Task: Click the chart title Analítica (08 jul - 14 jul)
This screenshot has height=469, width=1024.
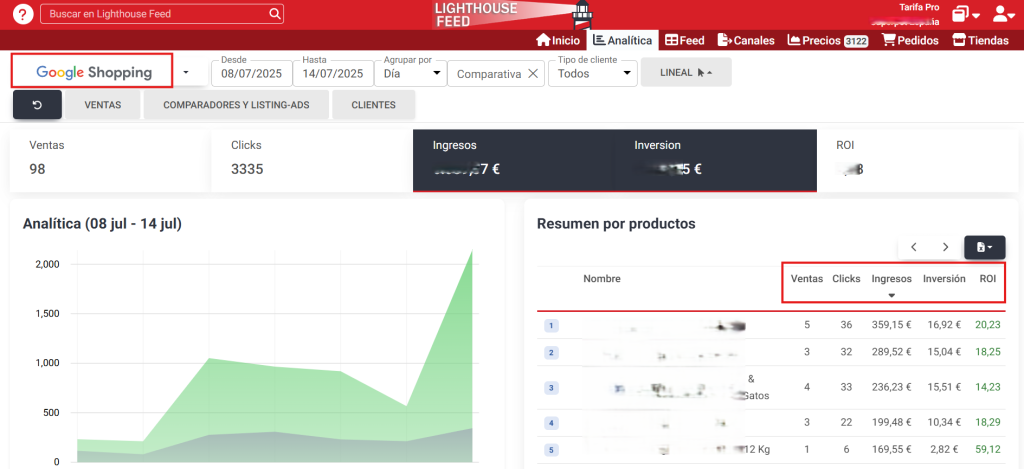Action: (102, 224)
